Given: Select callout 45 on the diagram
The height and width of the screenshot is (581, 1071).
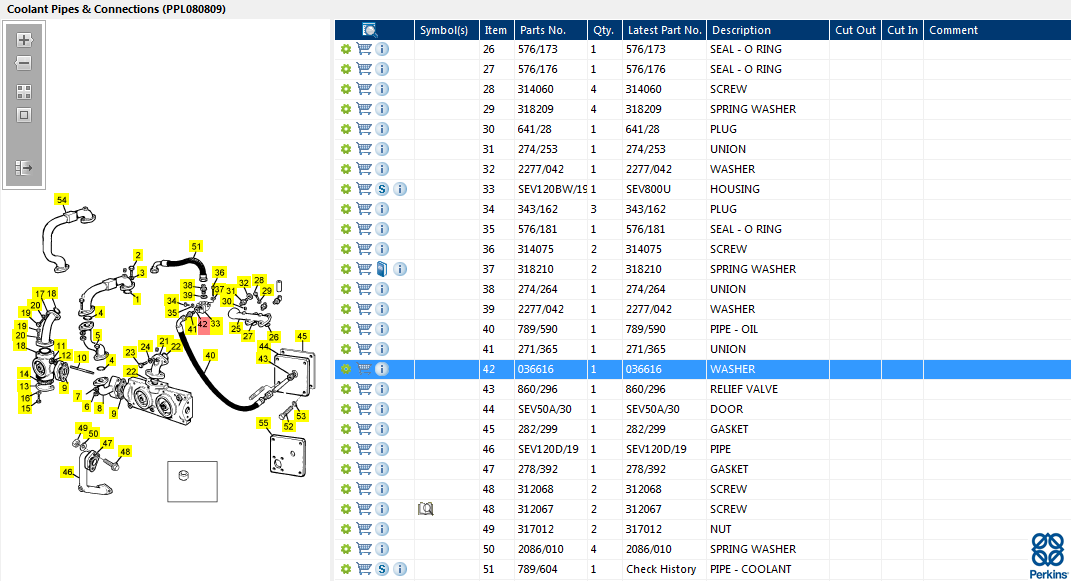Looking at the screenshot, I should coord(302,336).
